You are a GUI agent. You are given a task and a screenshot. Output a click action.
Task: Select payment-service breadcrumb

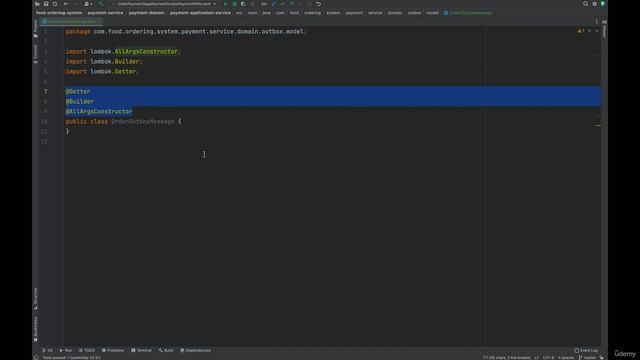coord(105,13)
